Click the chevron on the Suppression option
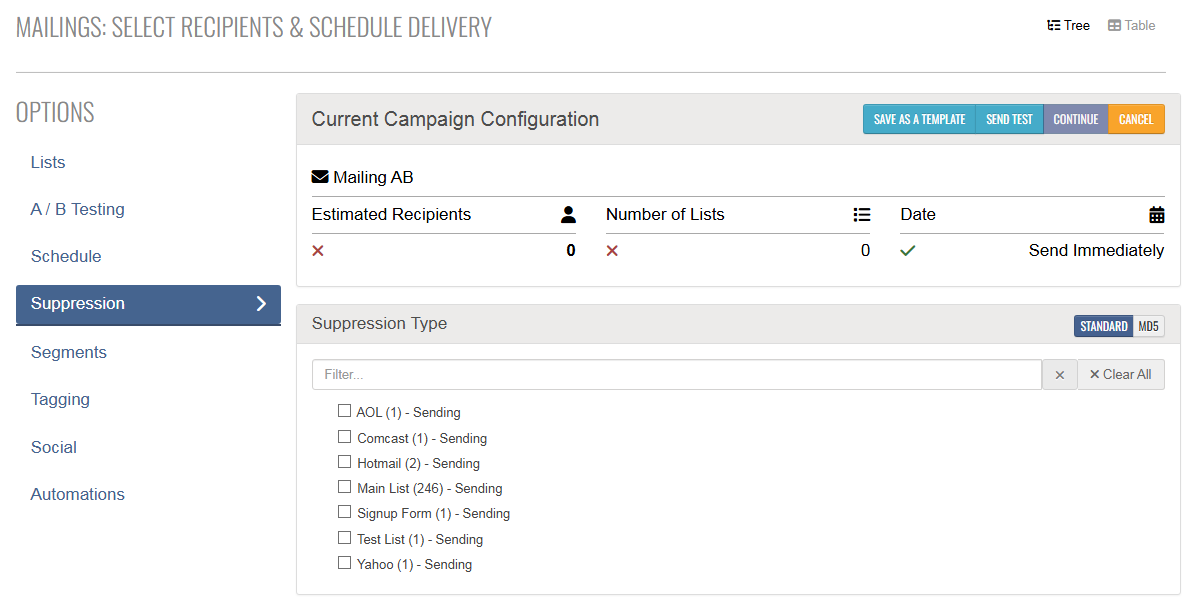This screenshot has height=609, width=1200. coord(261,304)
